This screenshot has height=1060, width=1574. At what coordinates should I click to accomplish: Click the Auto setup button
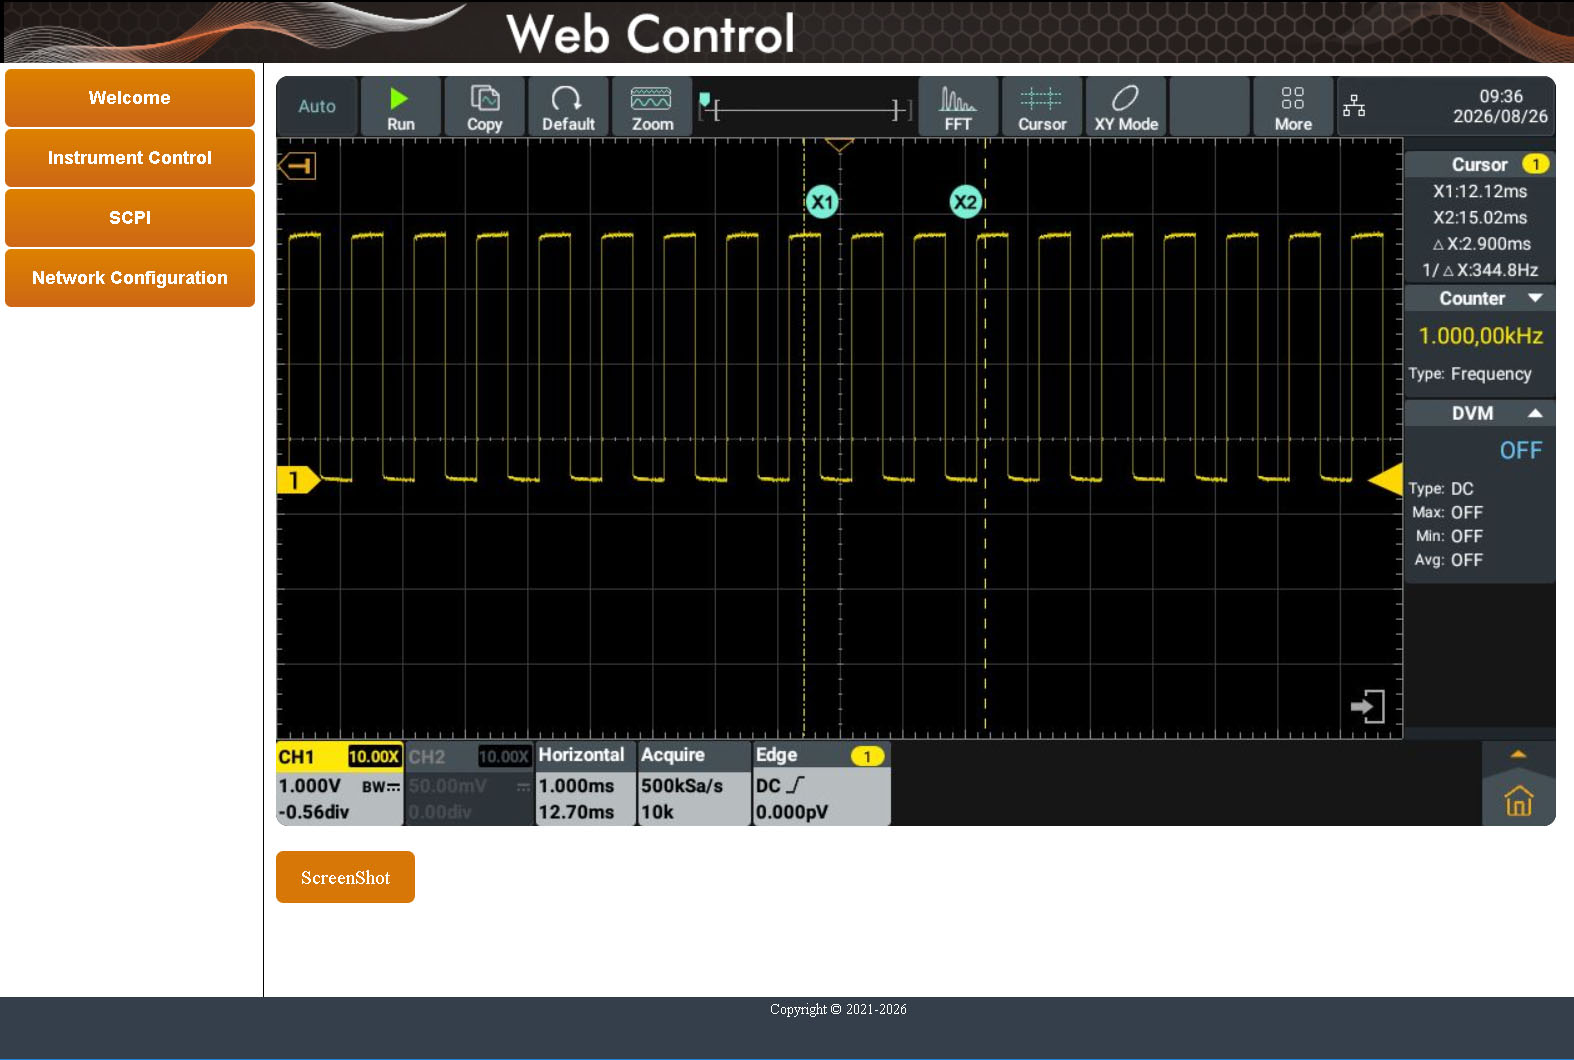click(x=317, y=107)
